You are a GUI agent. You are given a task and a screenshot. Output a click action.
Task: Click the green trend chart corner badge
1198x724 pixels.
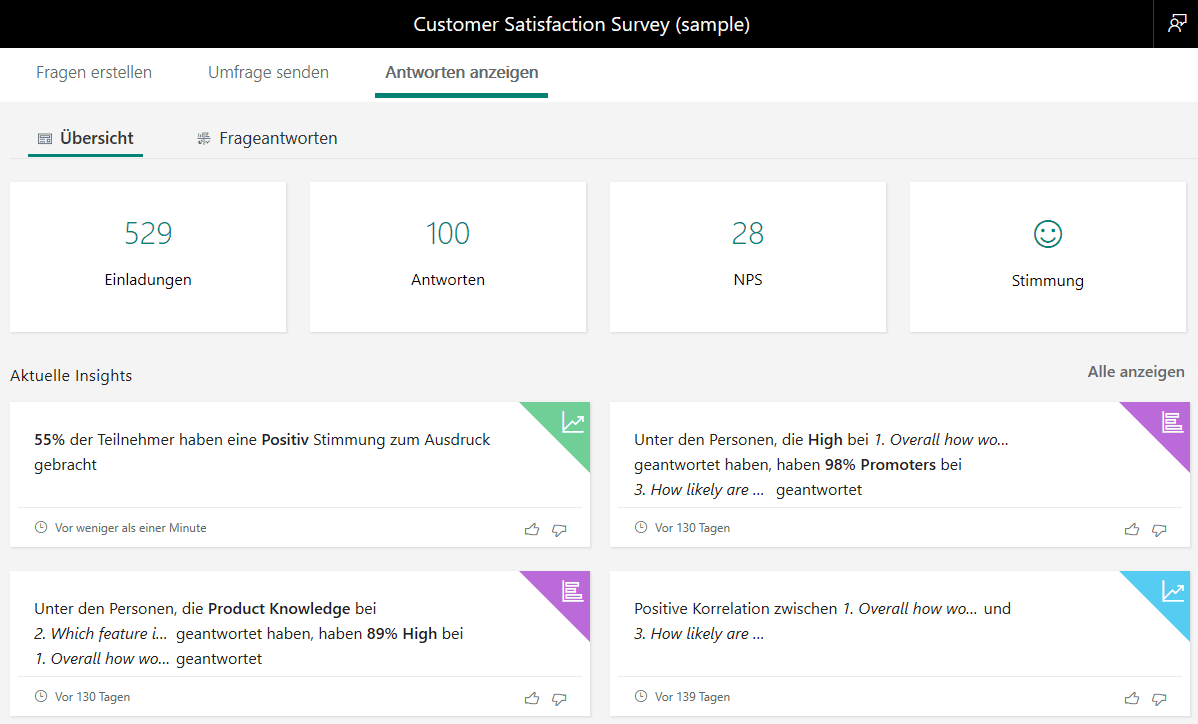(x=572, y=421)
